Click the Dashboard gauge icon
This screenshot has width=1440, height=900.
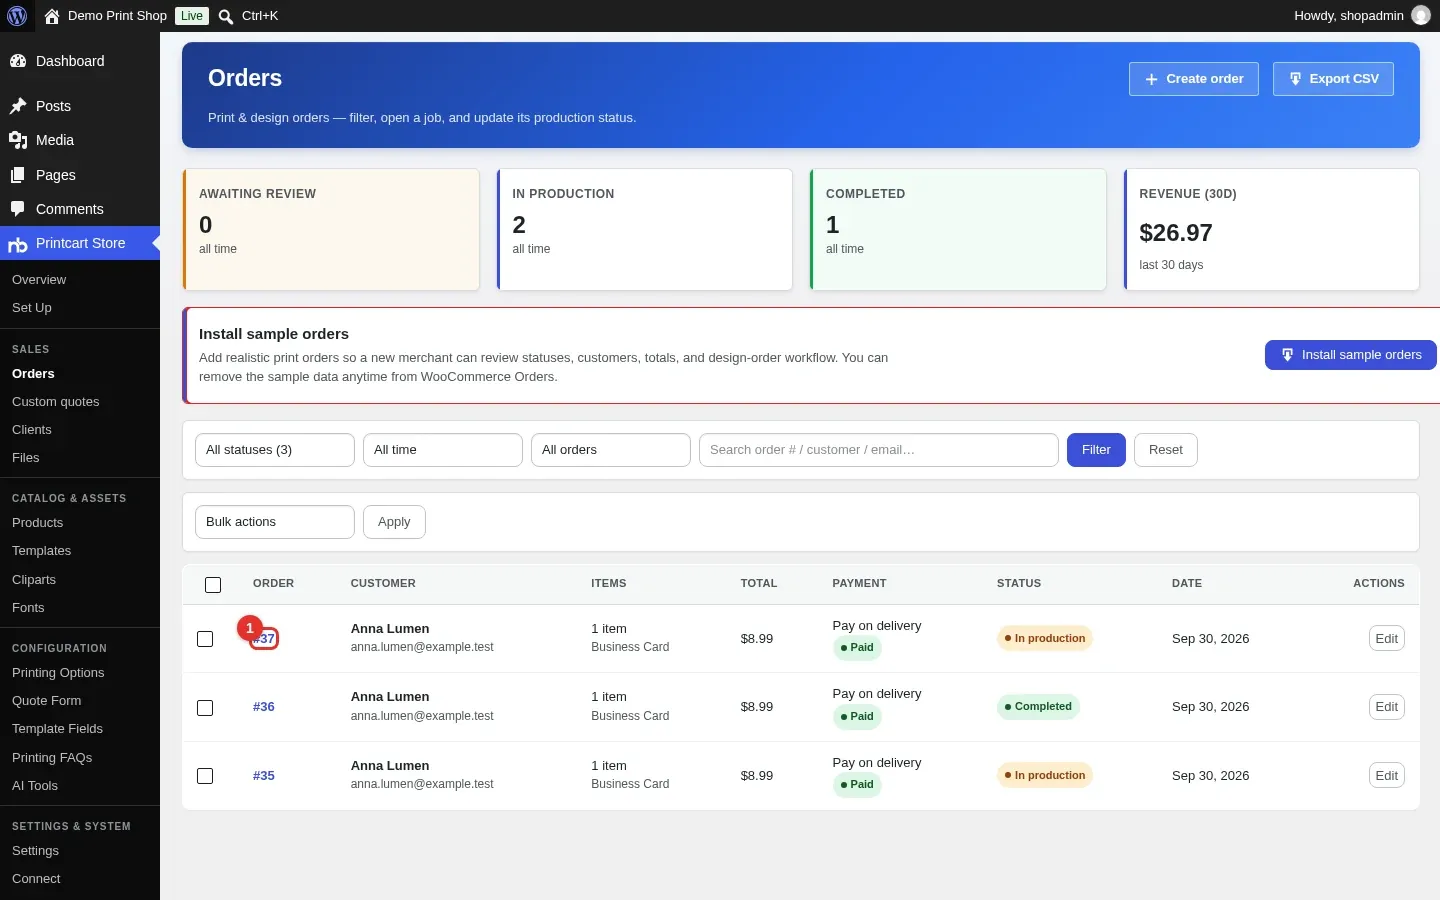pyautogui.click(x=18, y=61)
